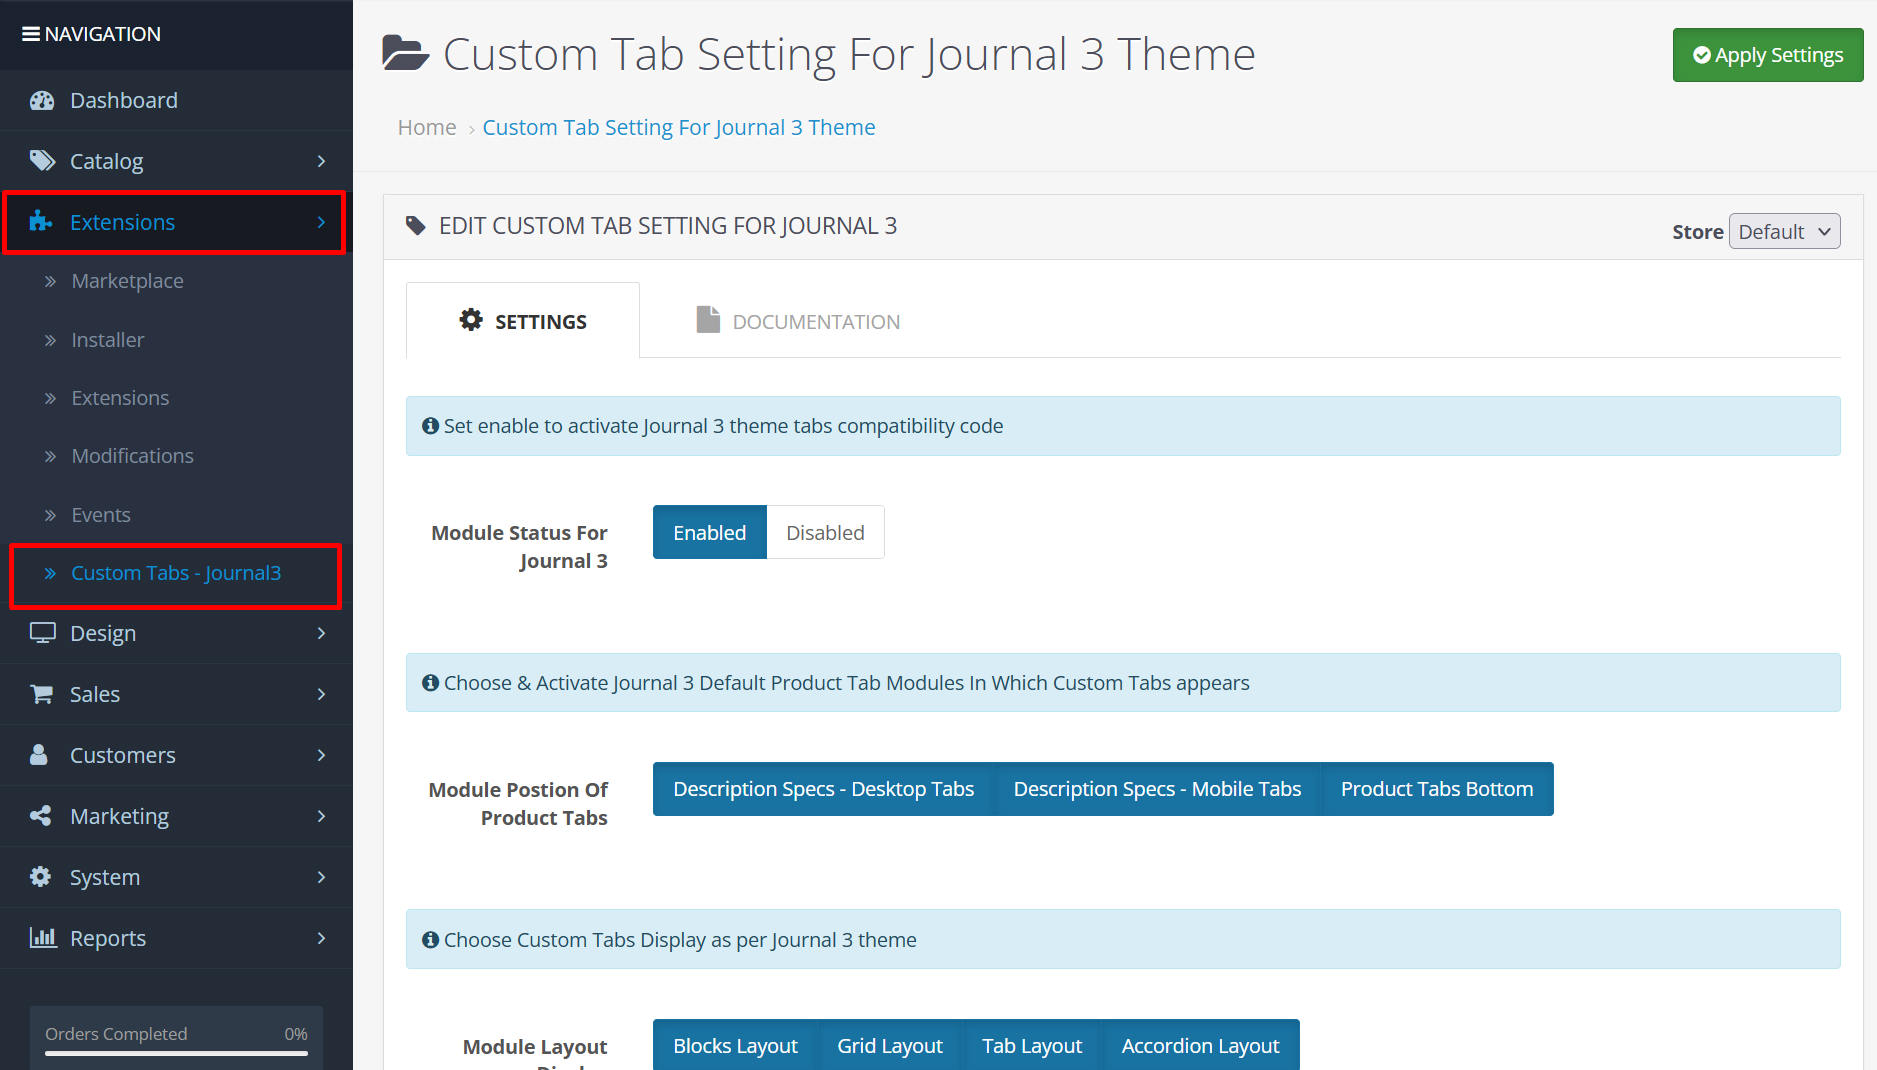Expand the System menu chevron
Screen dimensions: 1877x1070
tap(321, 877)
